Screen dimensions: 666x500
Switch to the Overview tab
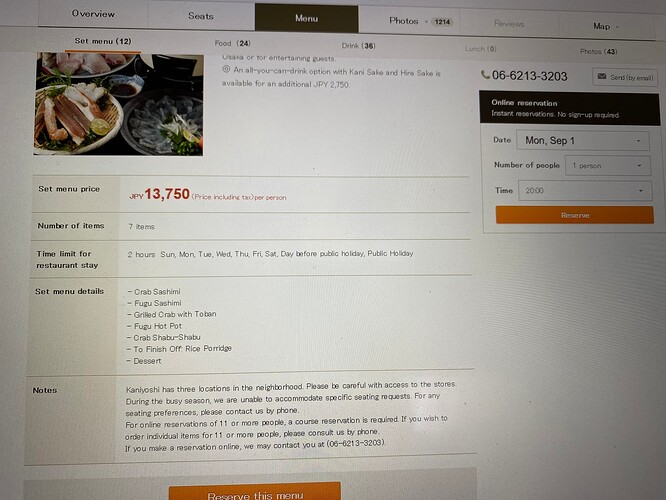tap(93, 14)
